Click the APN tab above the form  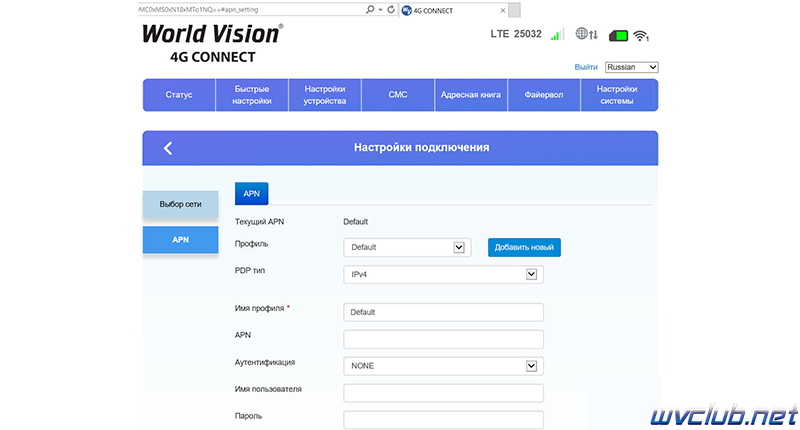click(252, 193)
